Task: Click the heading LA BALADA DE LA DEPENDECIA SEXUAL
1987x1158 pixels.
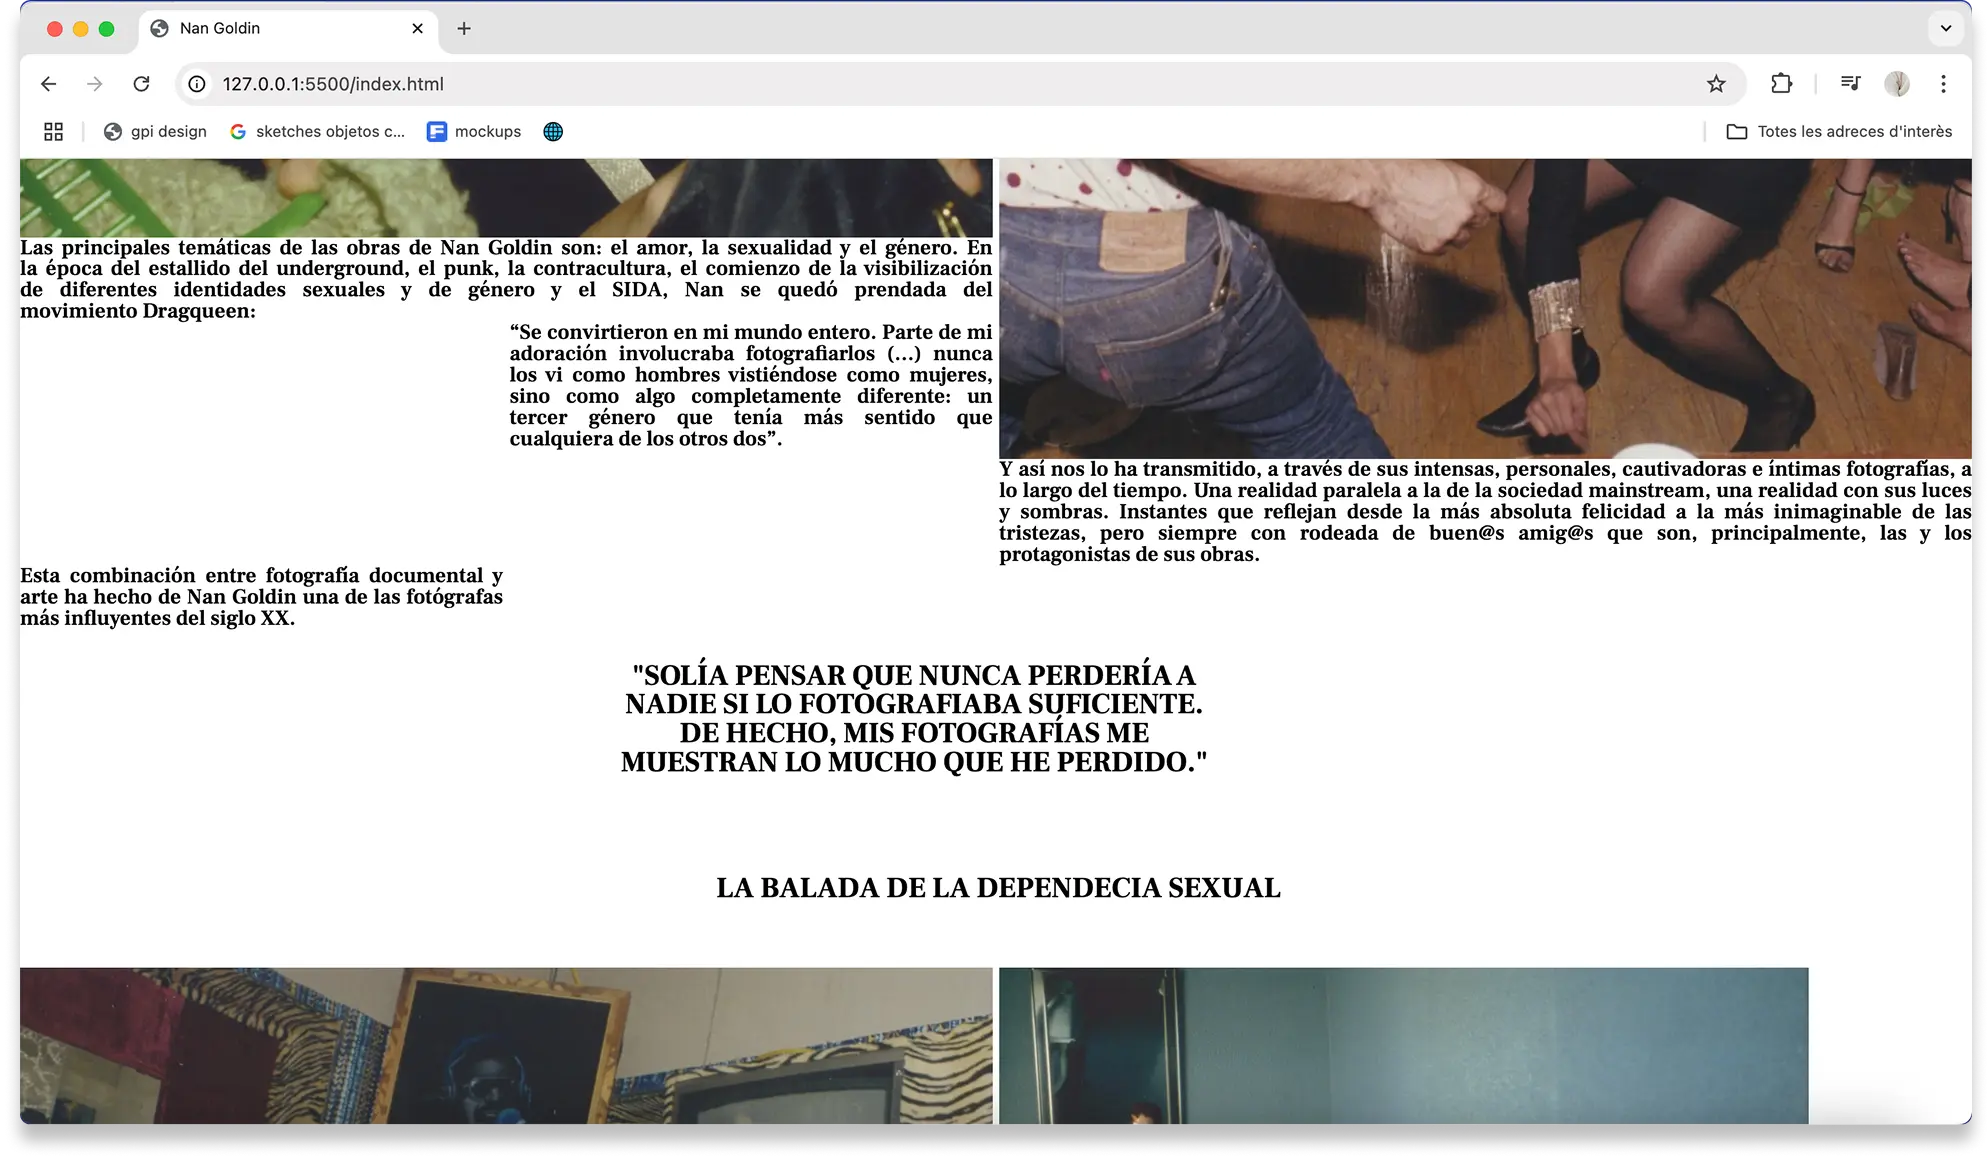Action: (998, 888)
